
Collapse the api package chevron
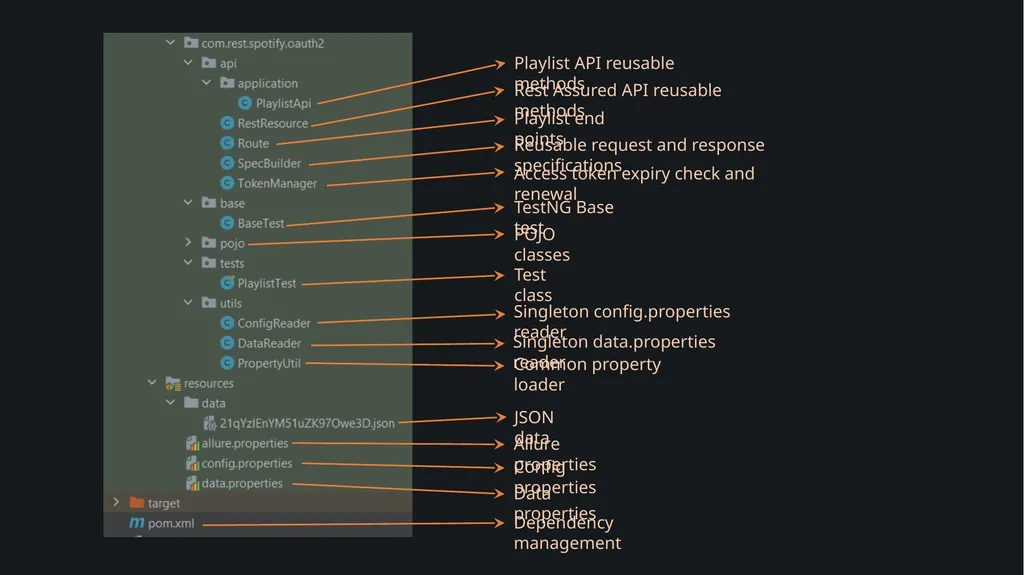pos(188,63)
